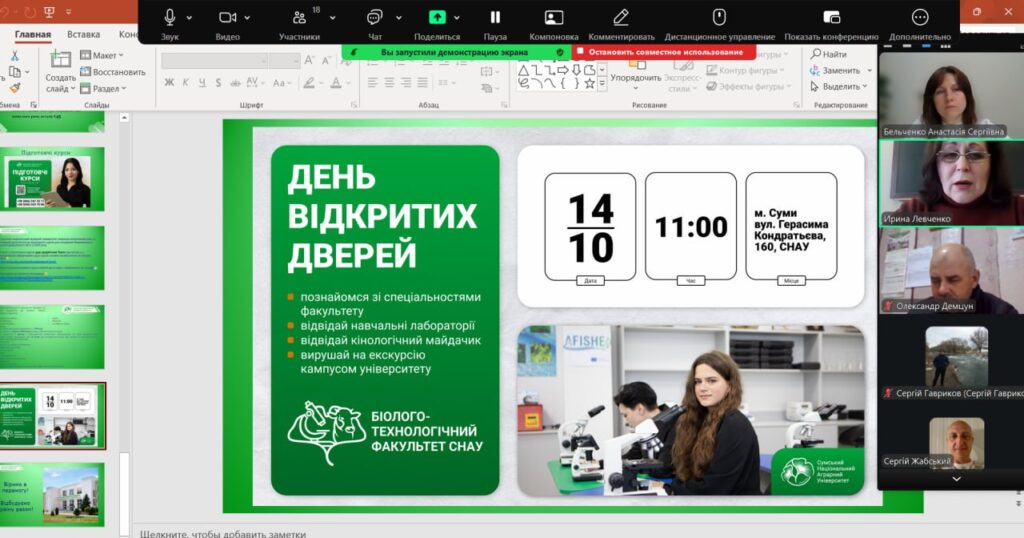Viewport: 1024px width, 538px height.
Task: Open the Дополнительно three-dots menu
Action: click(x=920, y=17)
